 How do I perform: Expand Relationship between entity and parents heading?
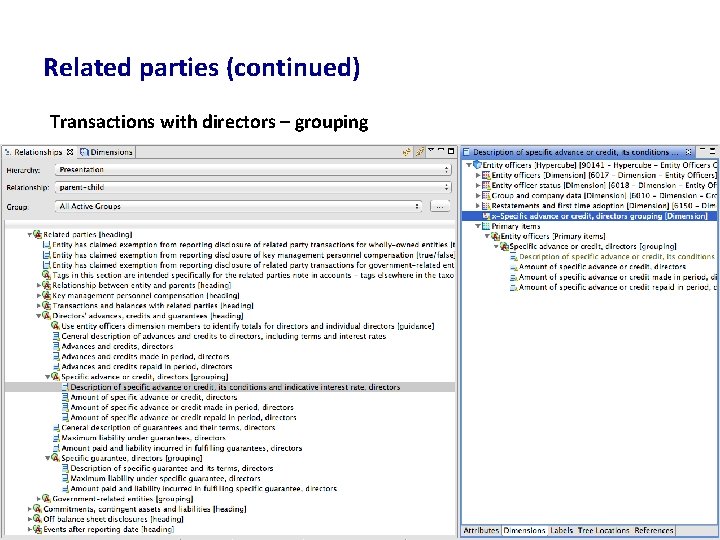[39, 286]
